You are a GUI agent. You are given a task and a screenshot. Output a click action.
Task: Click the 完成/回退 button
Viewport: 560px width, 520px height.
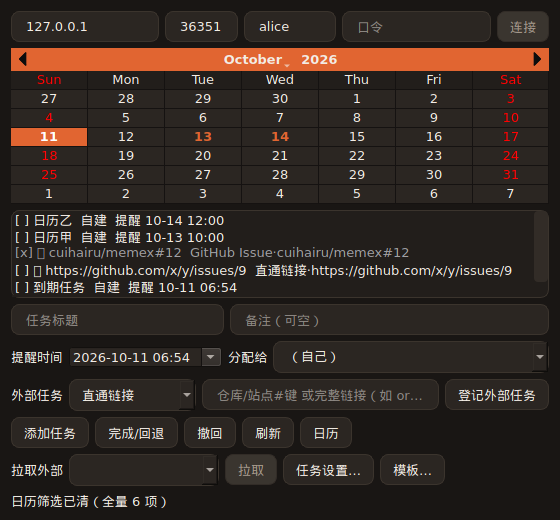[x=136, y=433]
